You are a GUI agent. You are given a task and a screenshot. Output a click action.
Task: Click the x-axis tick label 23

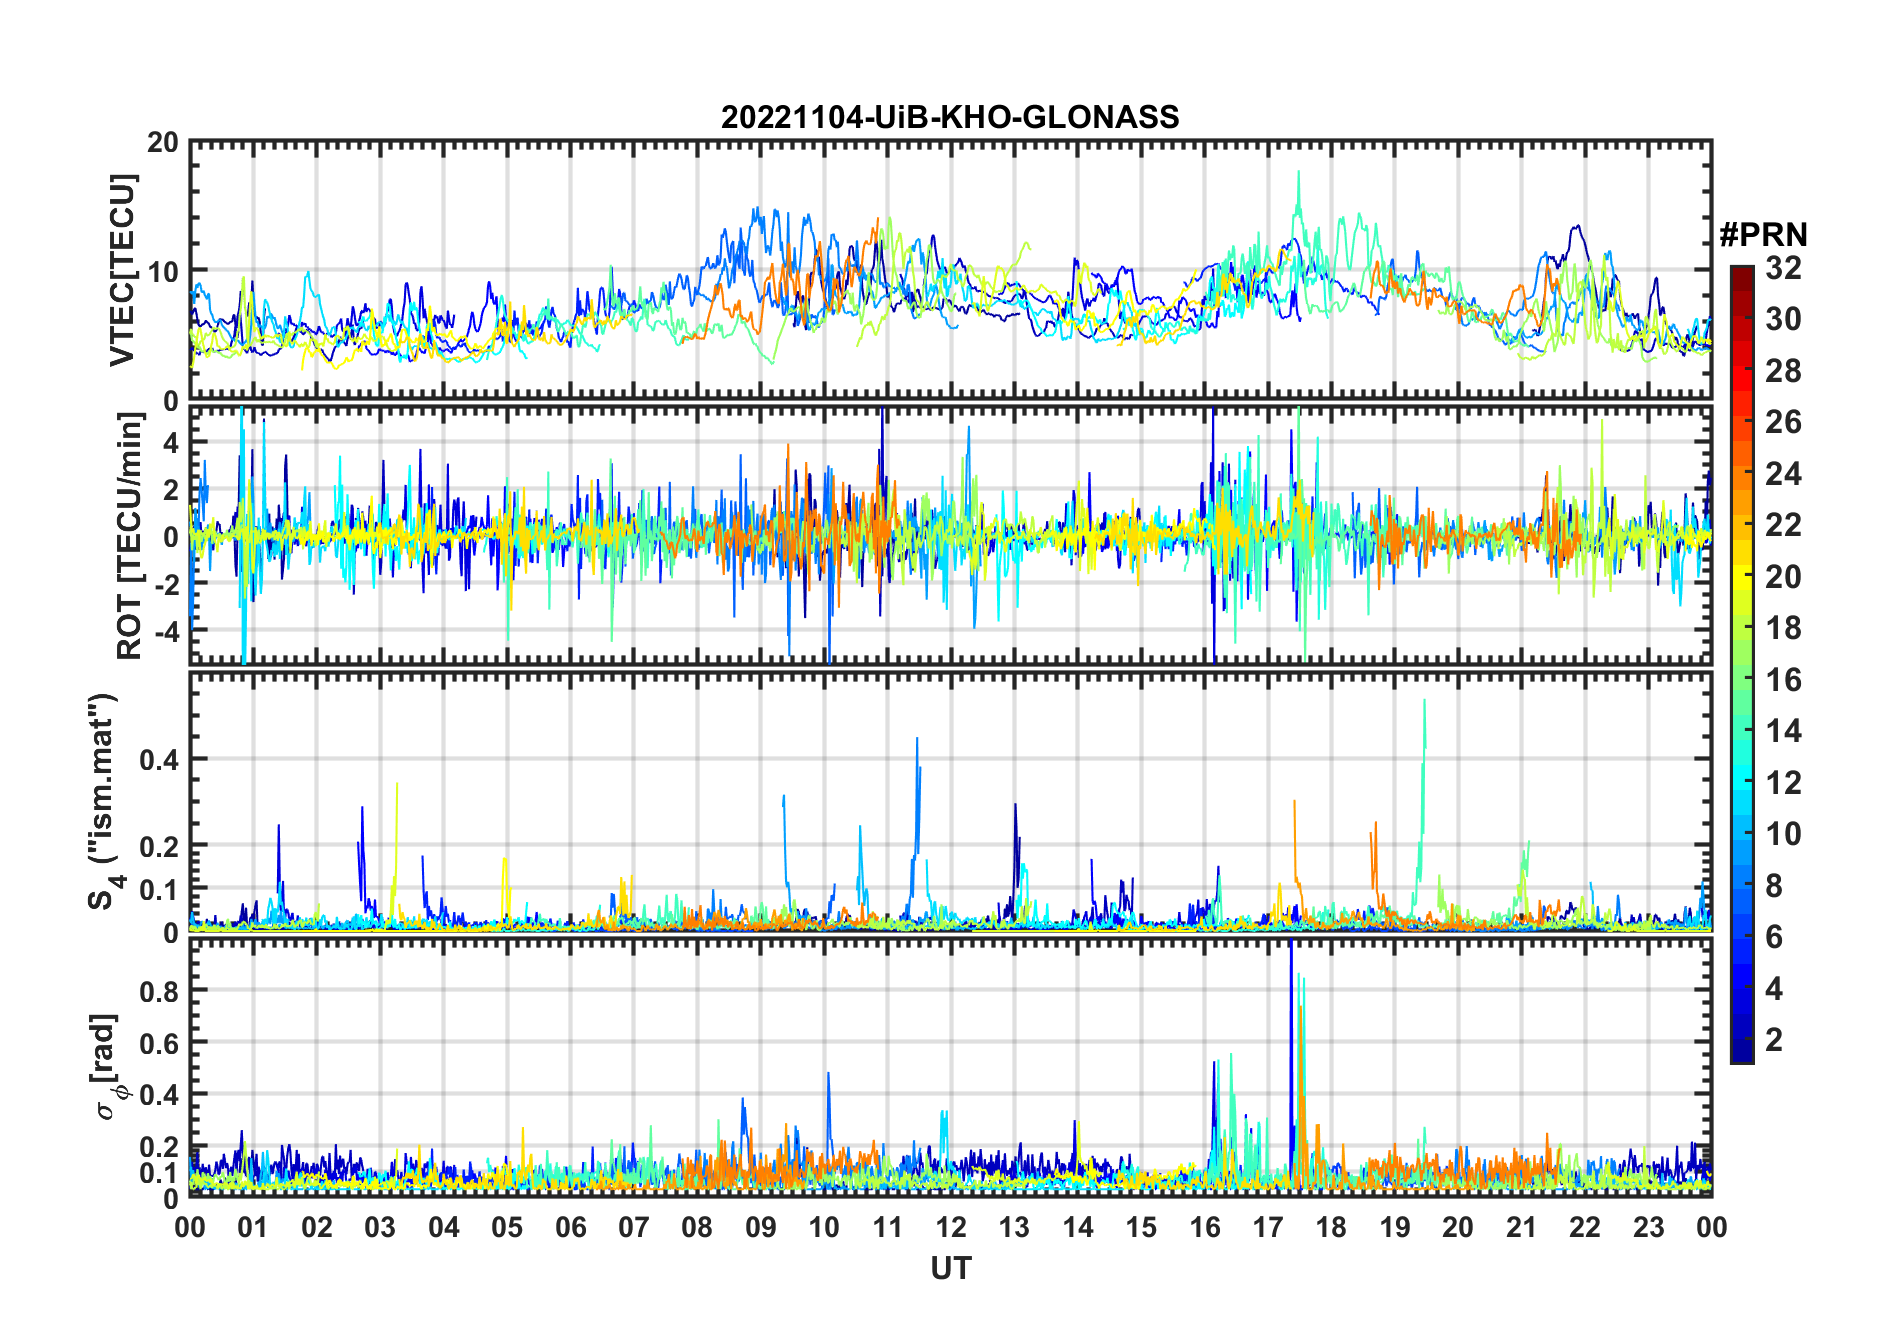tap(1648, 1227)
